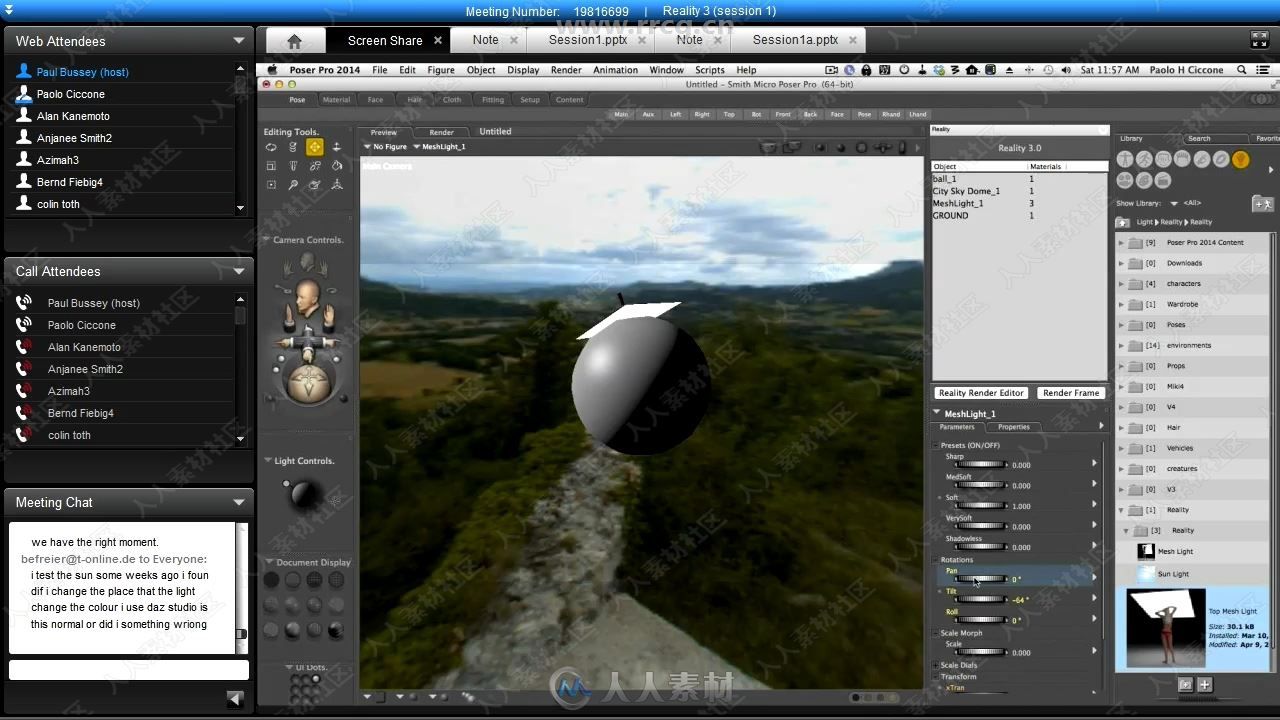Expand the Poser Pro 2014 Content folder
1280x720 pixels.
1122,242
